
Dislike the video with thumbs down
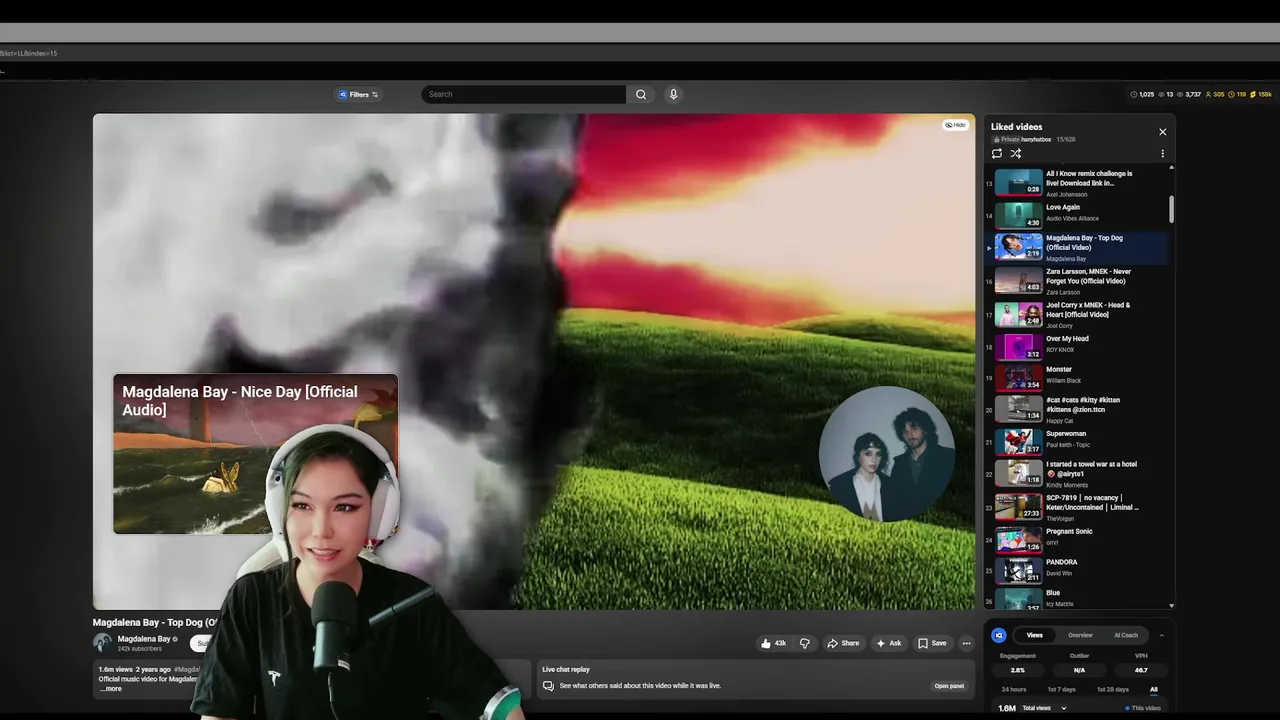tap(804, 643)
